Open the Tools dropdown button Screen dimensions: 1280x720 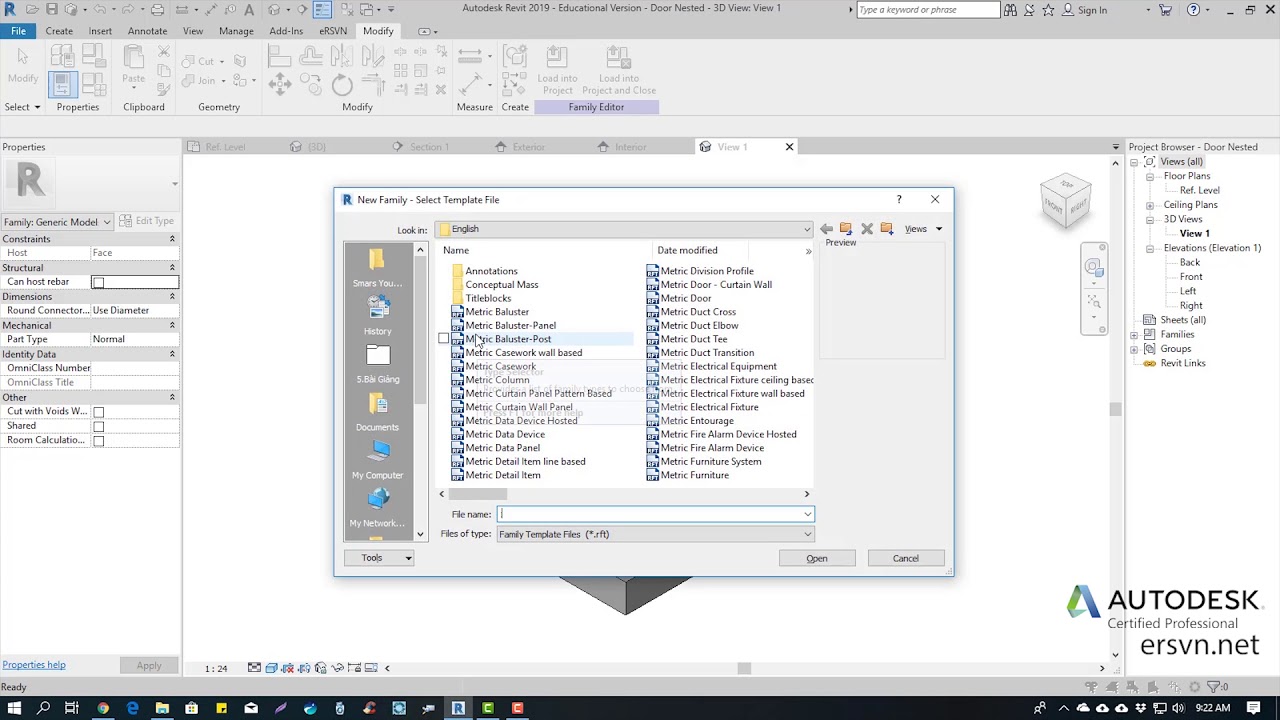pyautogui.click(x=379, y=558)
